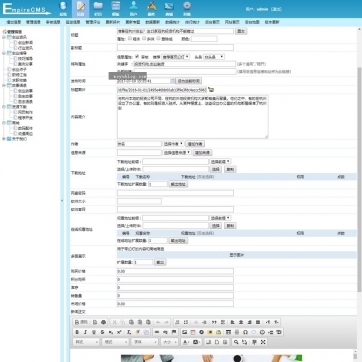
Task: Uncheck the approved info attribute checkbox
Action: [x=137, y=57]
